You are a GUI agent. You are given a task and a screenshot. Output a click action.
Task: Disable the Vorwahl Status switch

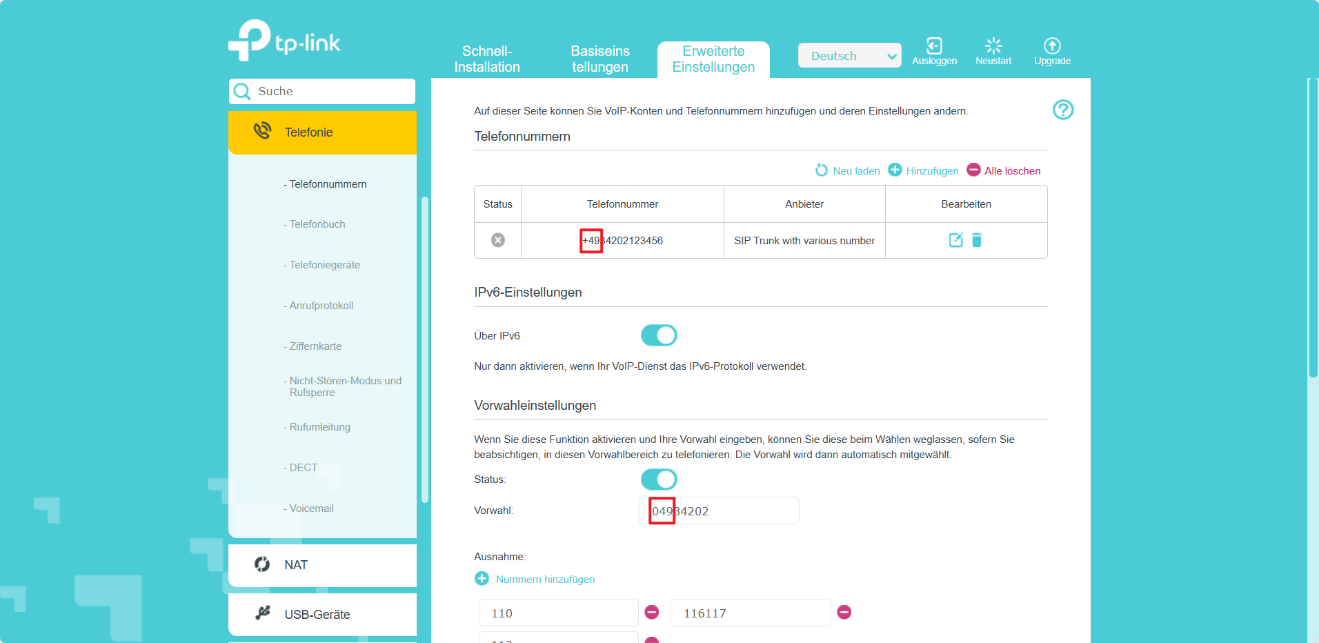pyautogui.click(x=659, y=479)
